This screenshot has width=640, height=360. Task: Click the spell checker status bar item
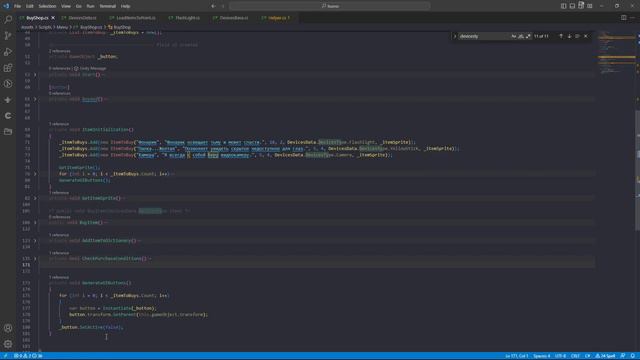pos(606,356)
